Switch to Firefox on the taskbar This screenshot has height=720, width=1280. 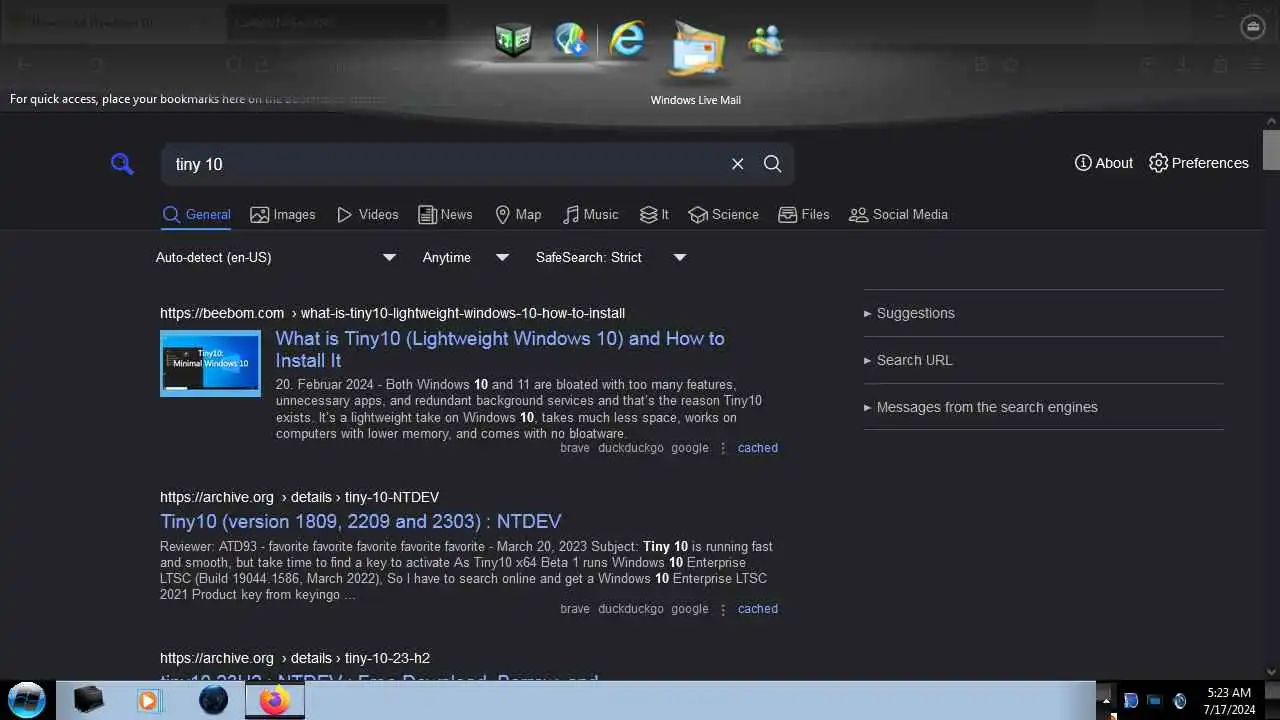(x=274, y=700)
